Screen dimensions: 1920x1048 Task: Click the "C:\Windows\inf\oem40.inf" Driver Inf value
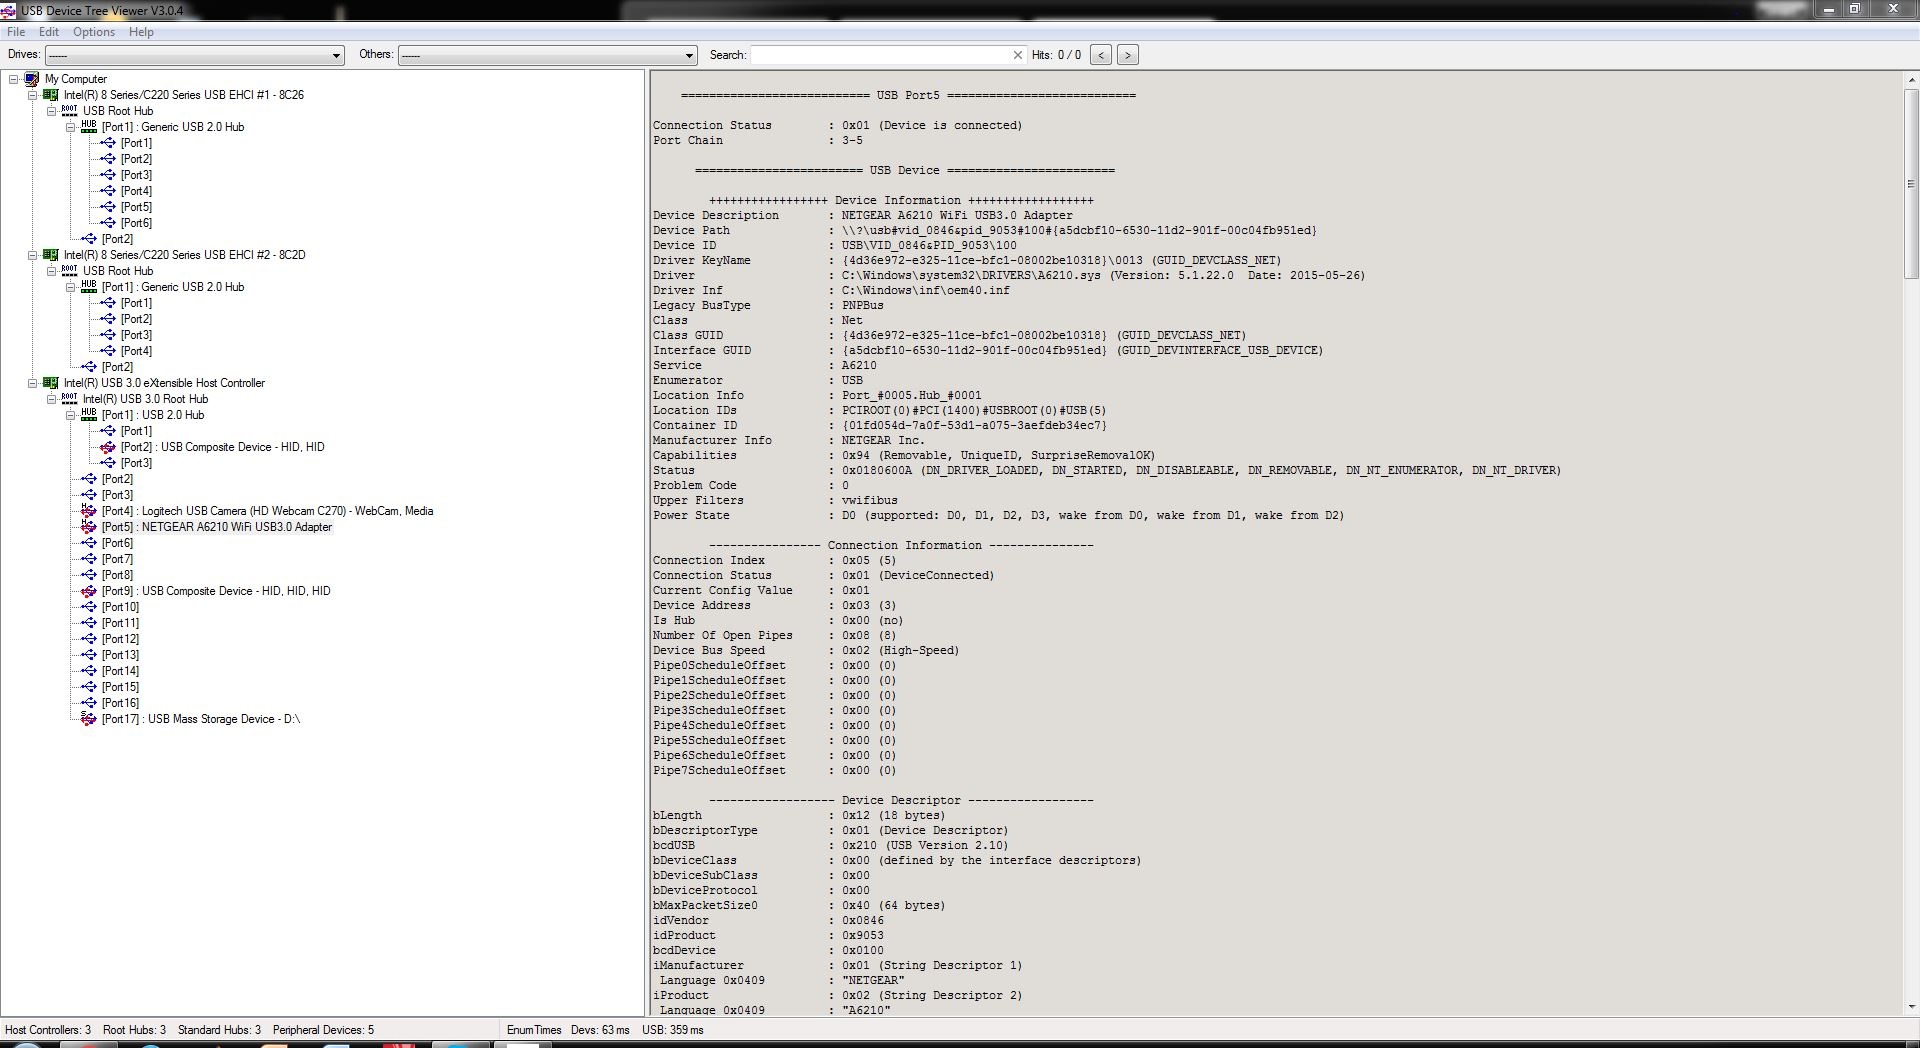click(926, 291)
